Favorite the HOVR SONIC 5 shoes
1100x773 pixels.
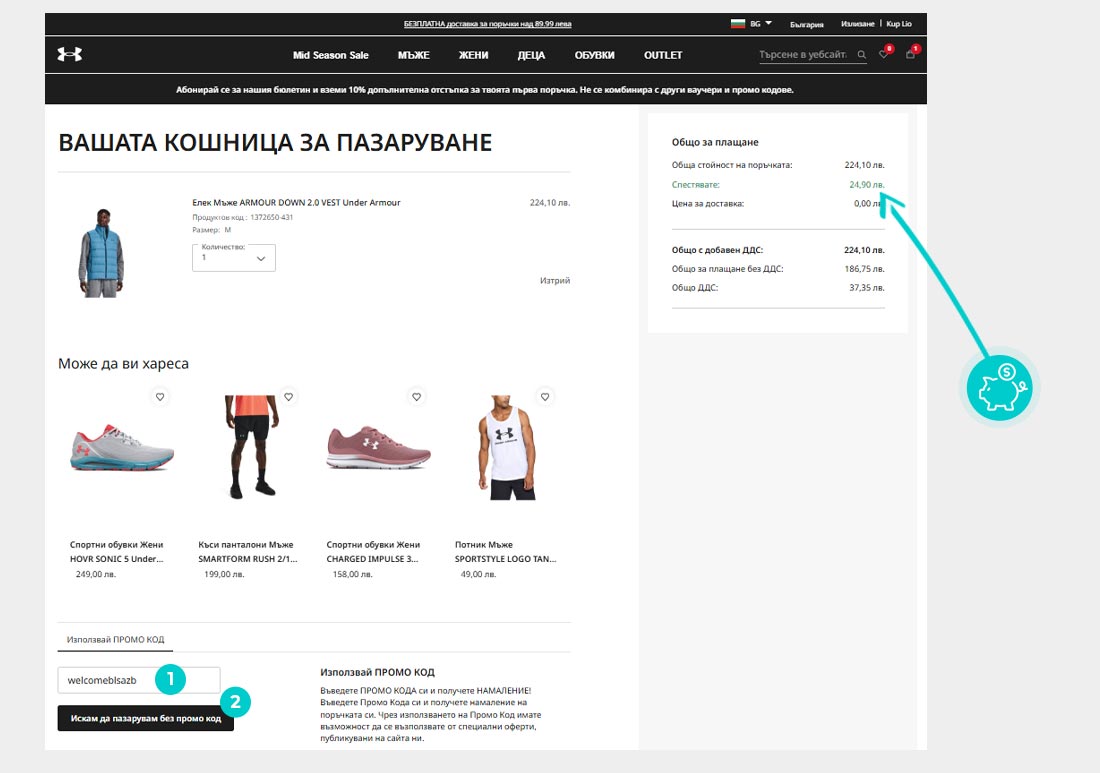(160, 397)
